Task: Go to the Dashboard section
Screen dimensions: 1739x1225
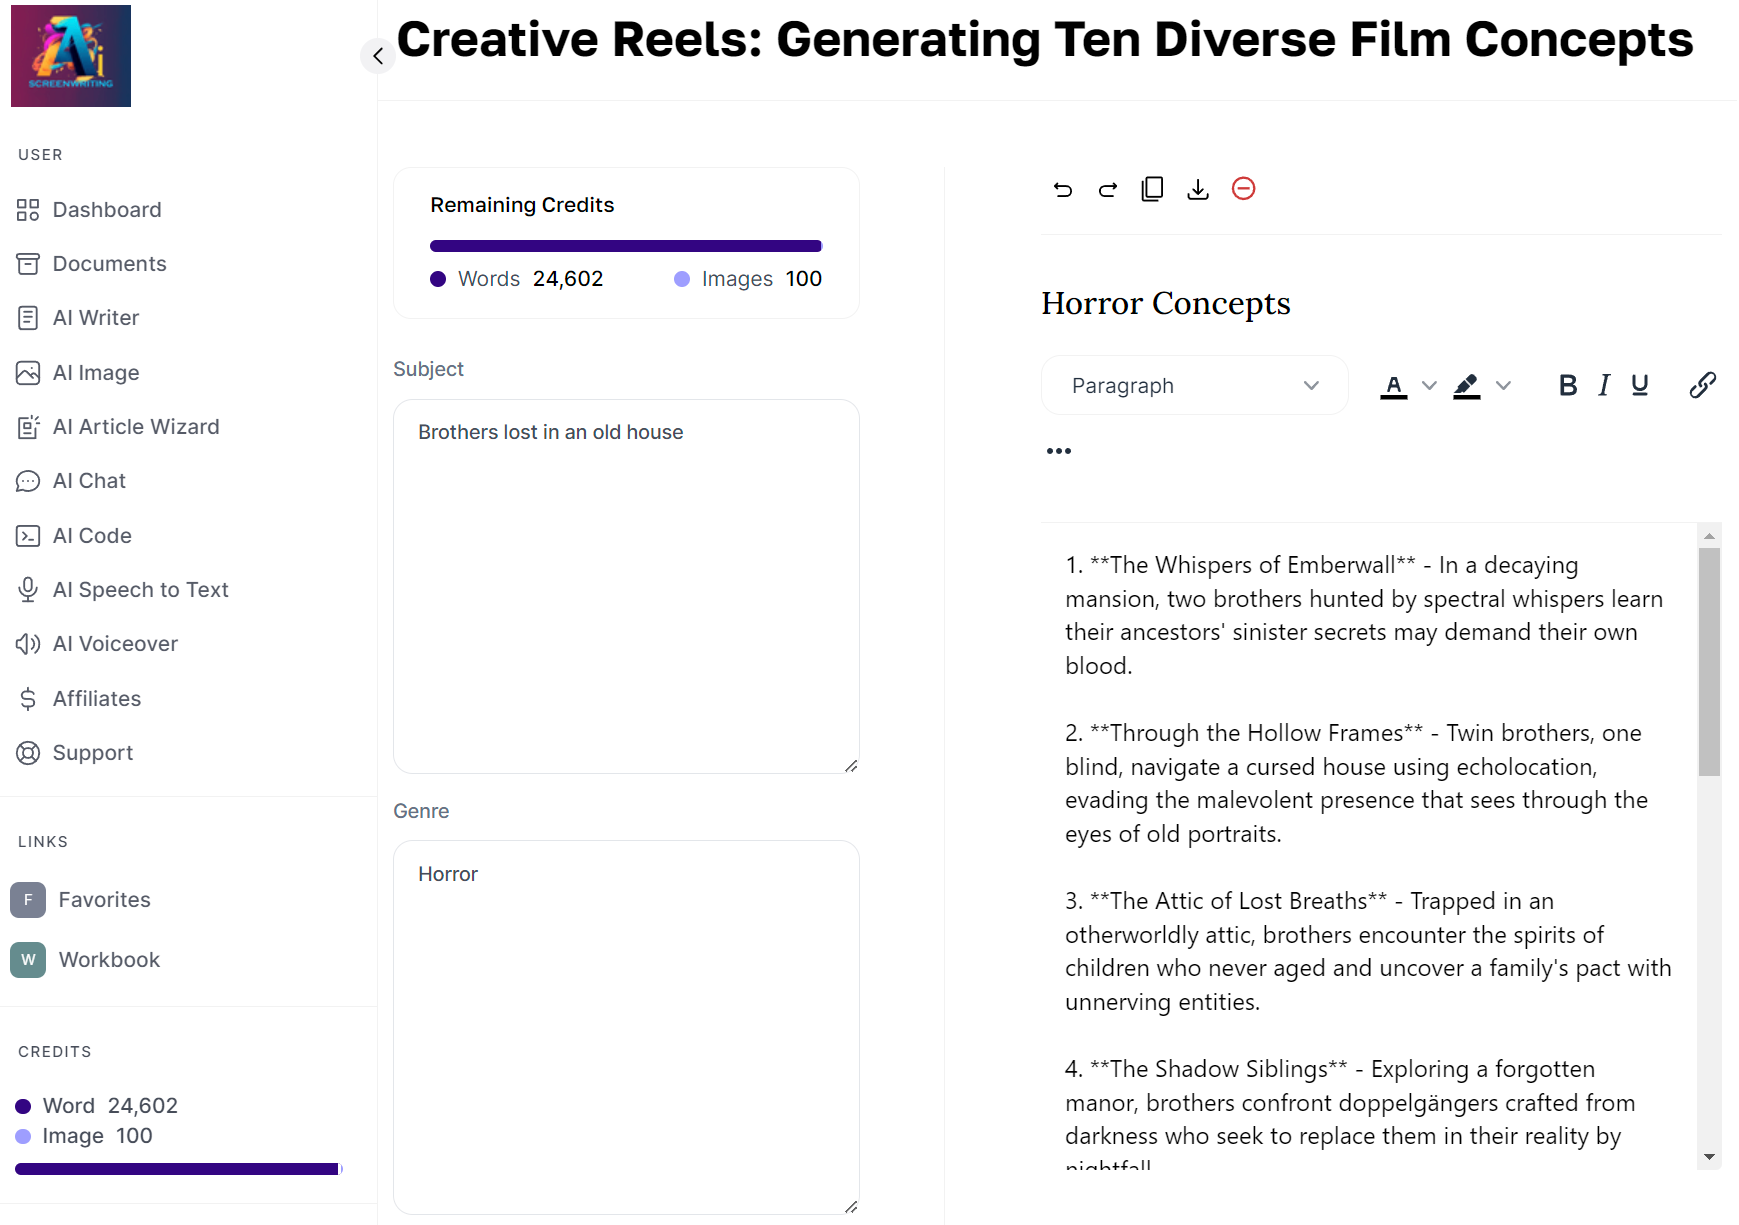Action: [x=107, y=209]
